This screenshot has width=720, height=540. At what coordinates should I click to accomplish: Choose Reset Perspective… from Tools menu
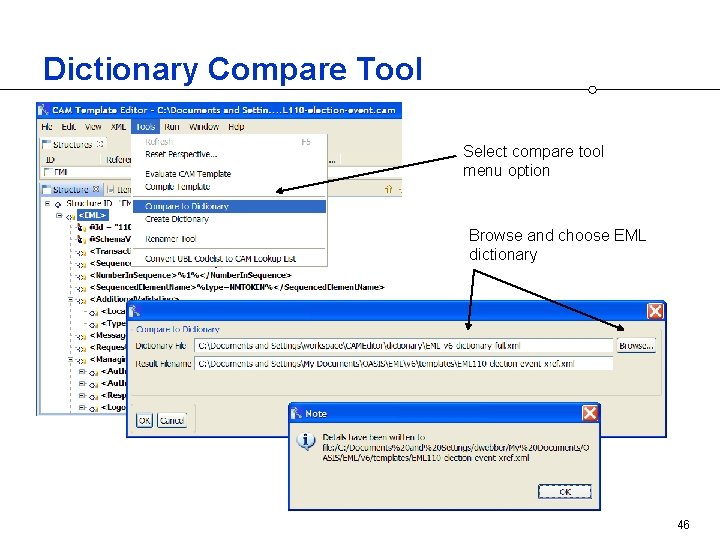(181, 154)
